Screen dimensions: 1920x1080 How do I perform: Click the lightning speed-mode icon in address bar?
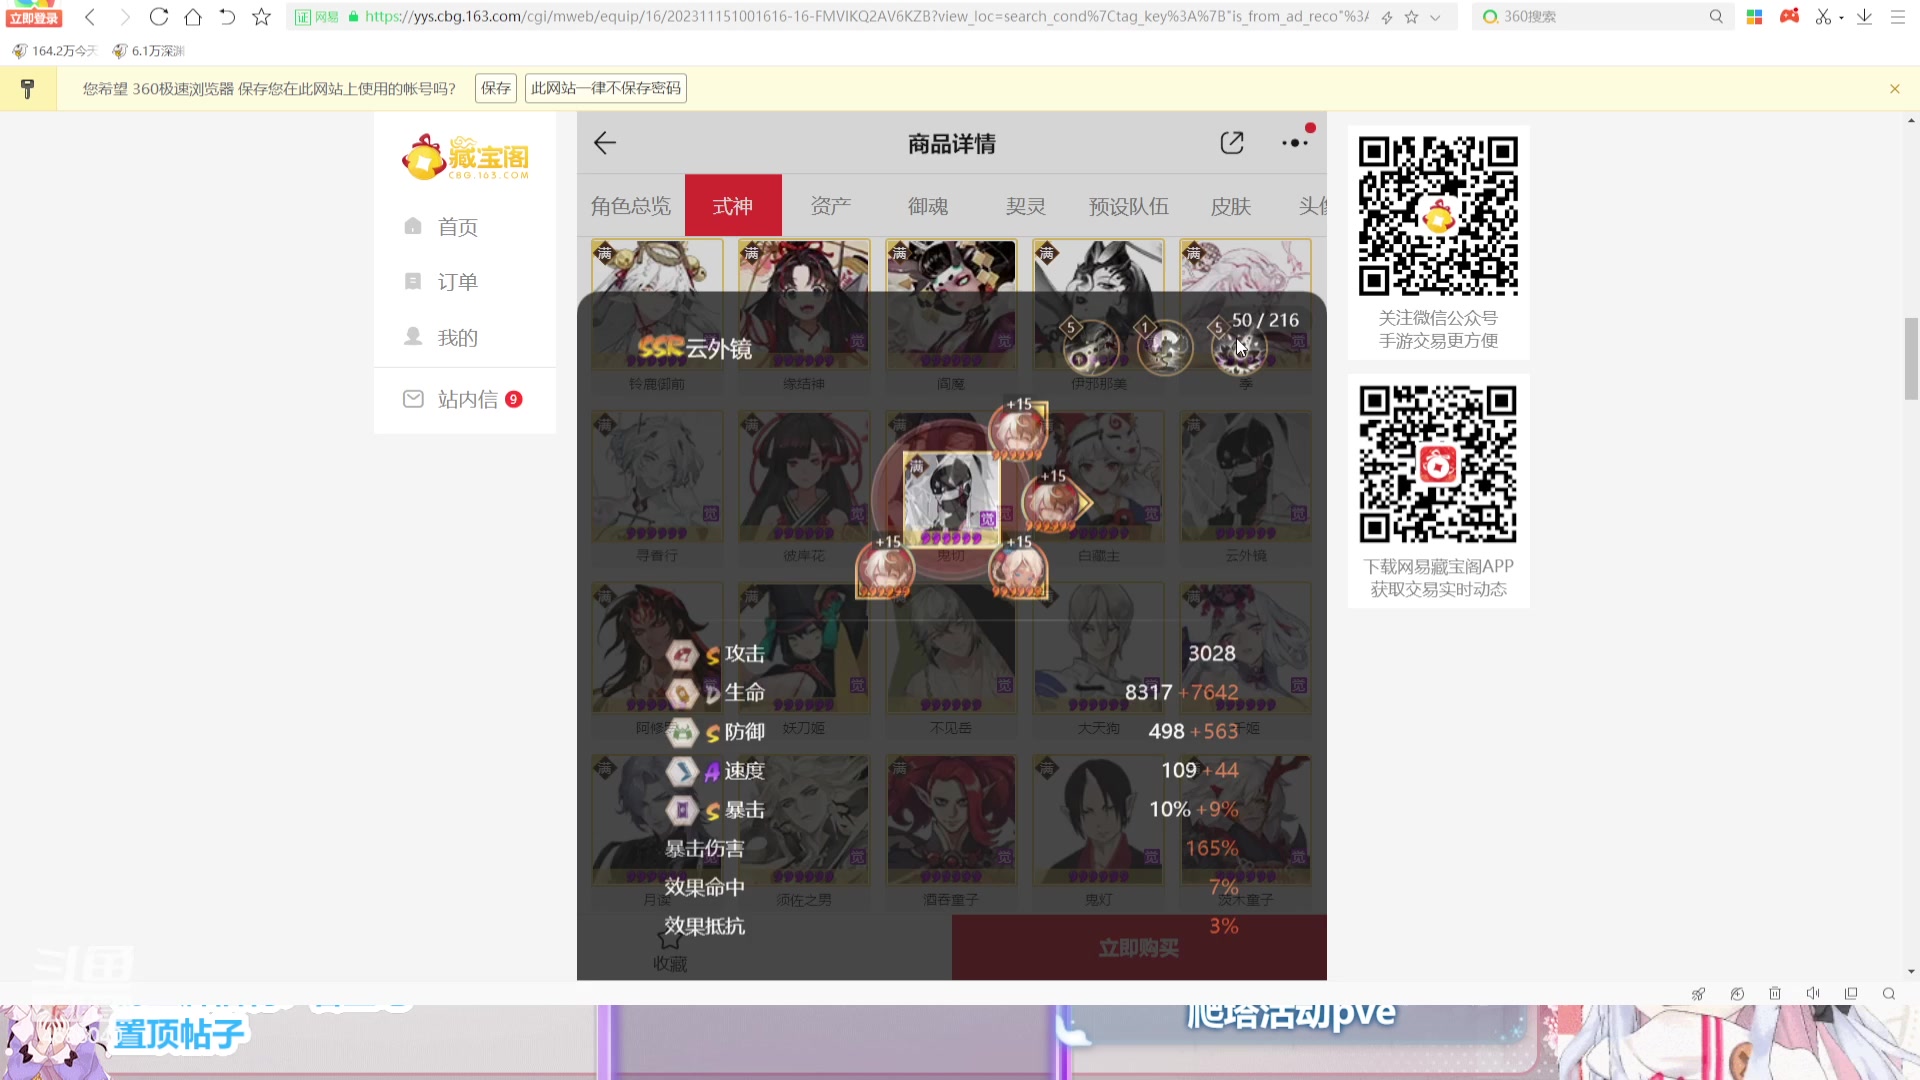tap(1387, 17)
